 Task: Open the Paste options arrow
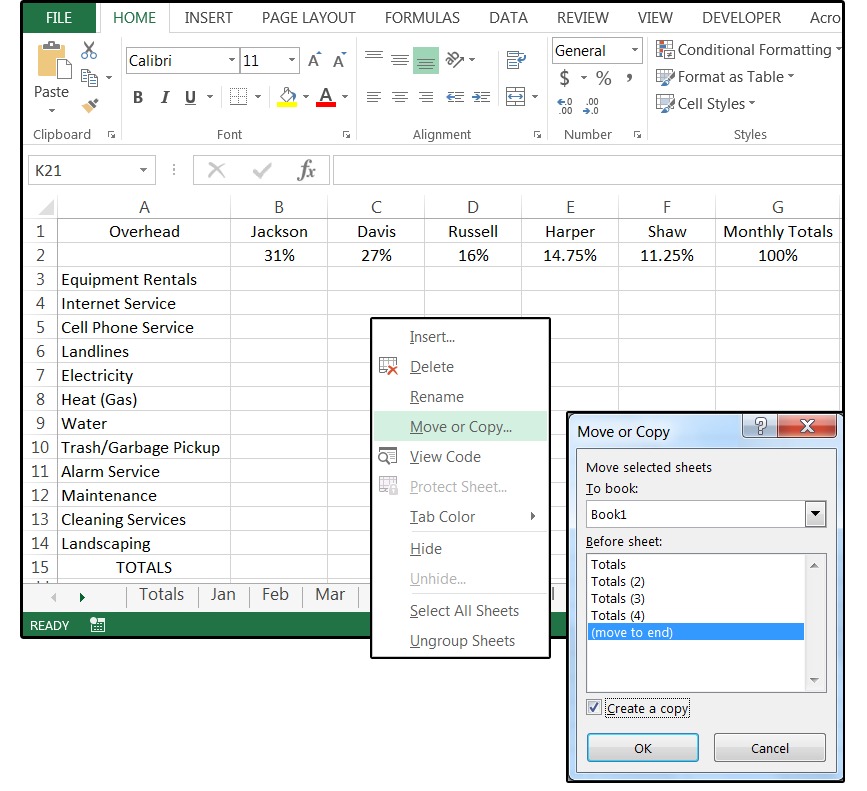[51, 111]
